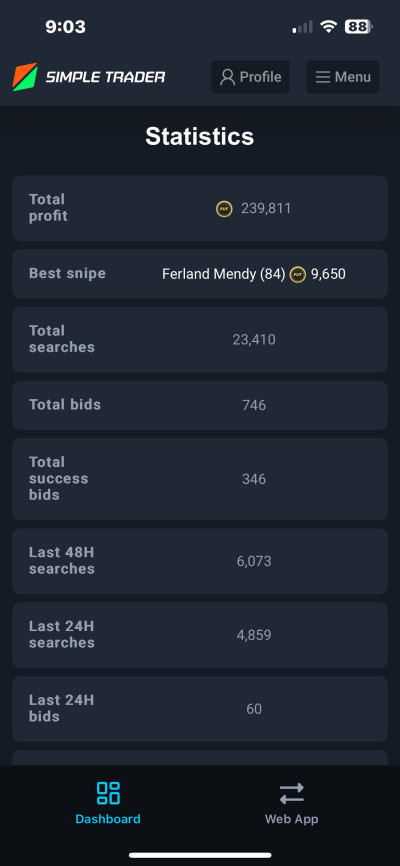400x866 pixels.
Task: Tap the Wi-Fi status icon
Action: click(x=329, y=27)
